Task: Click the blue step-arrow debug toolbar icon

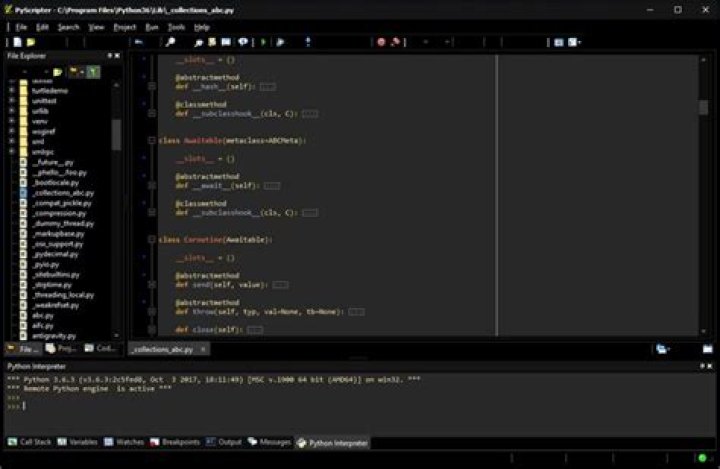Action: click(308, 42)
